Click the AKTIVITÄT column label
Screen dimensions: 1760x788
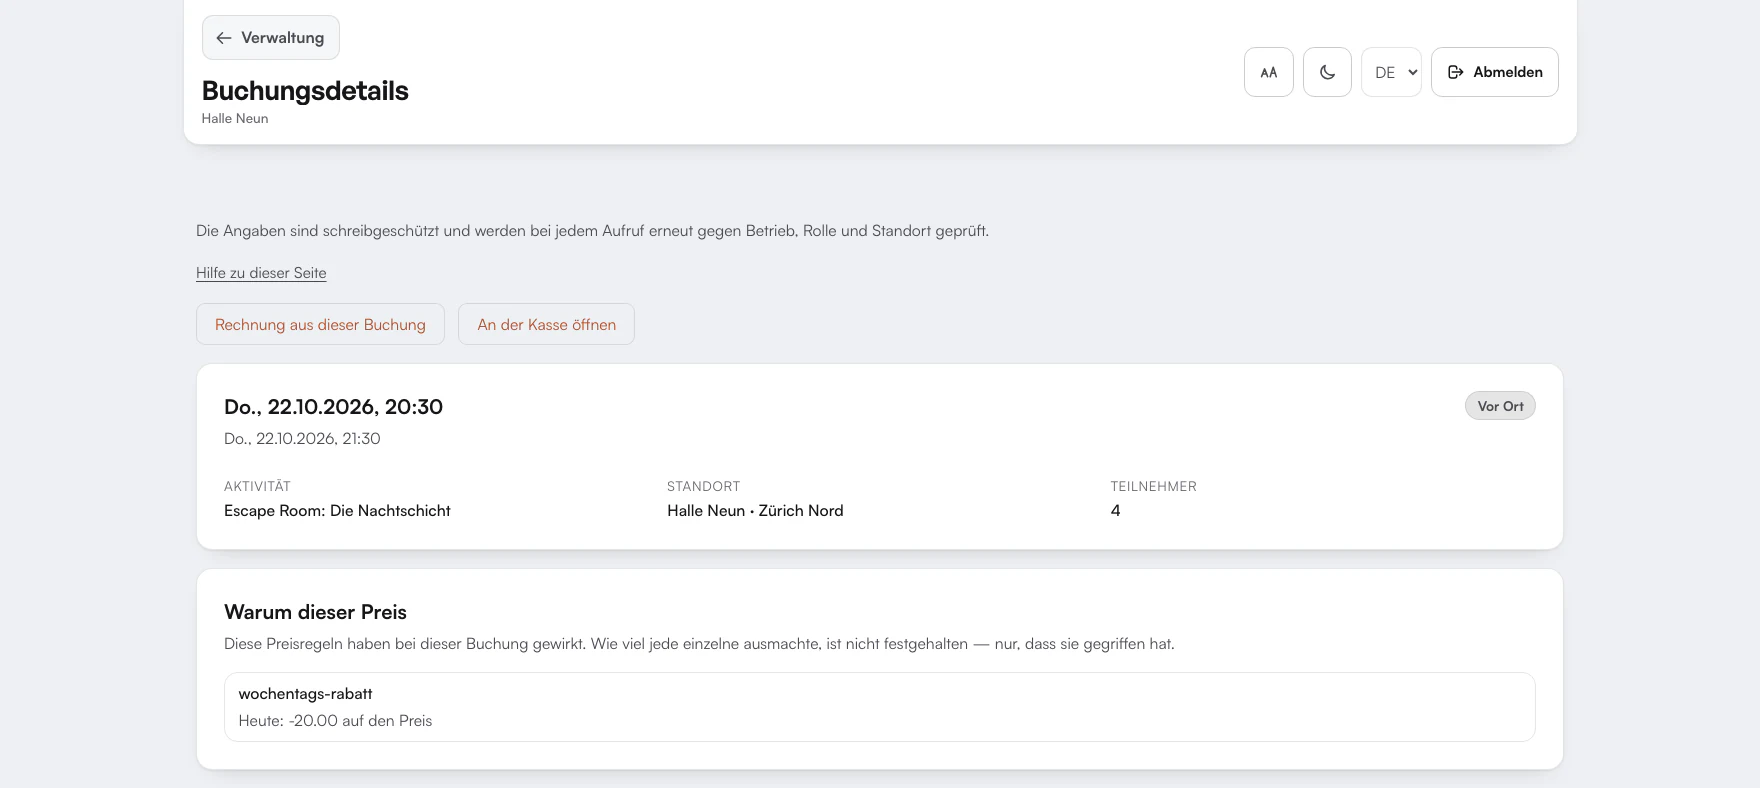257,486
